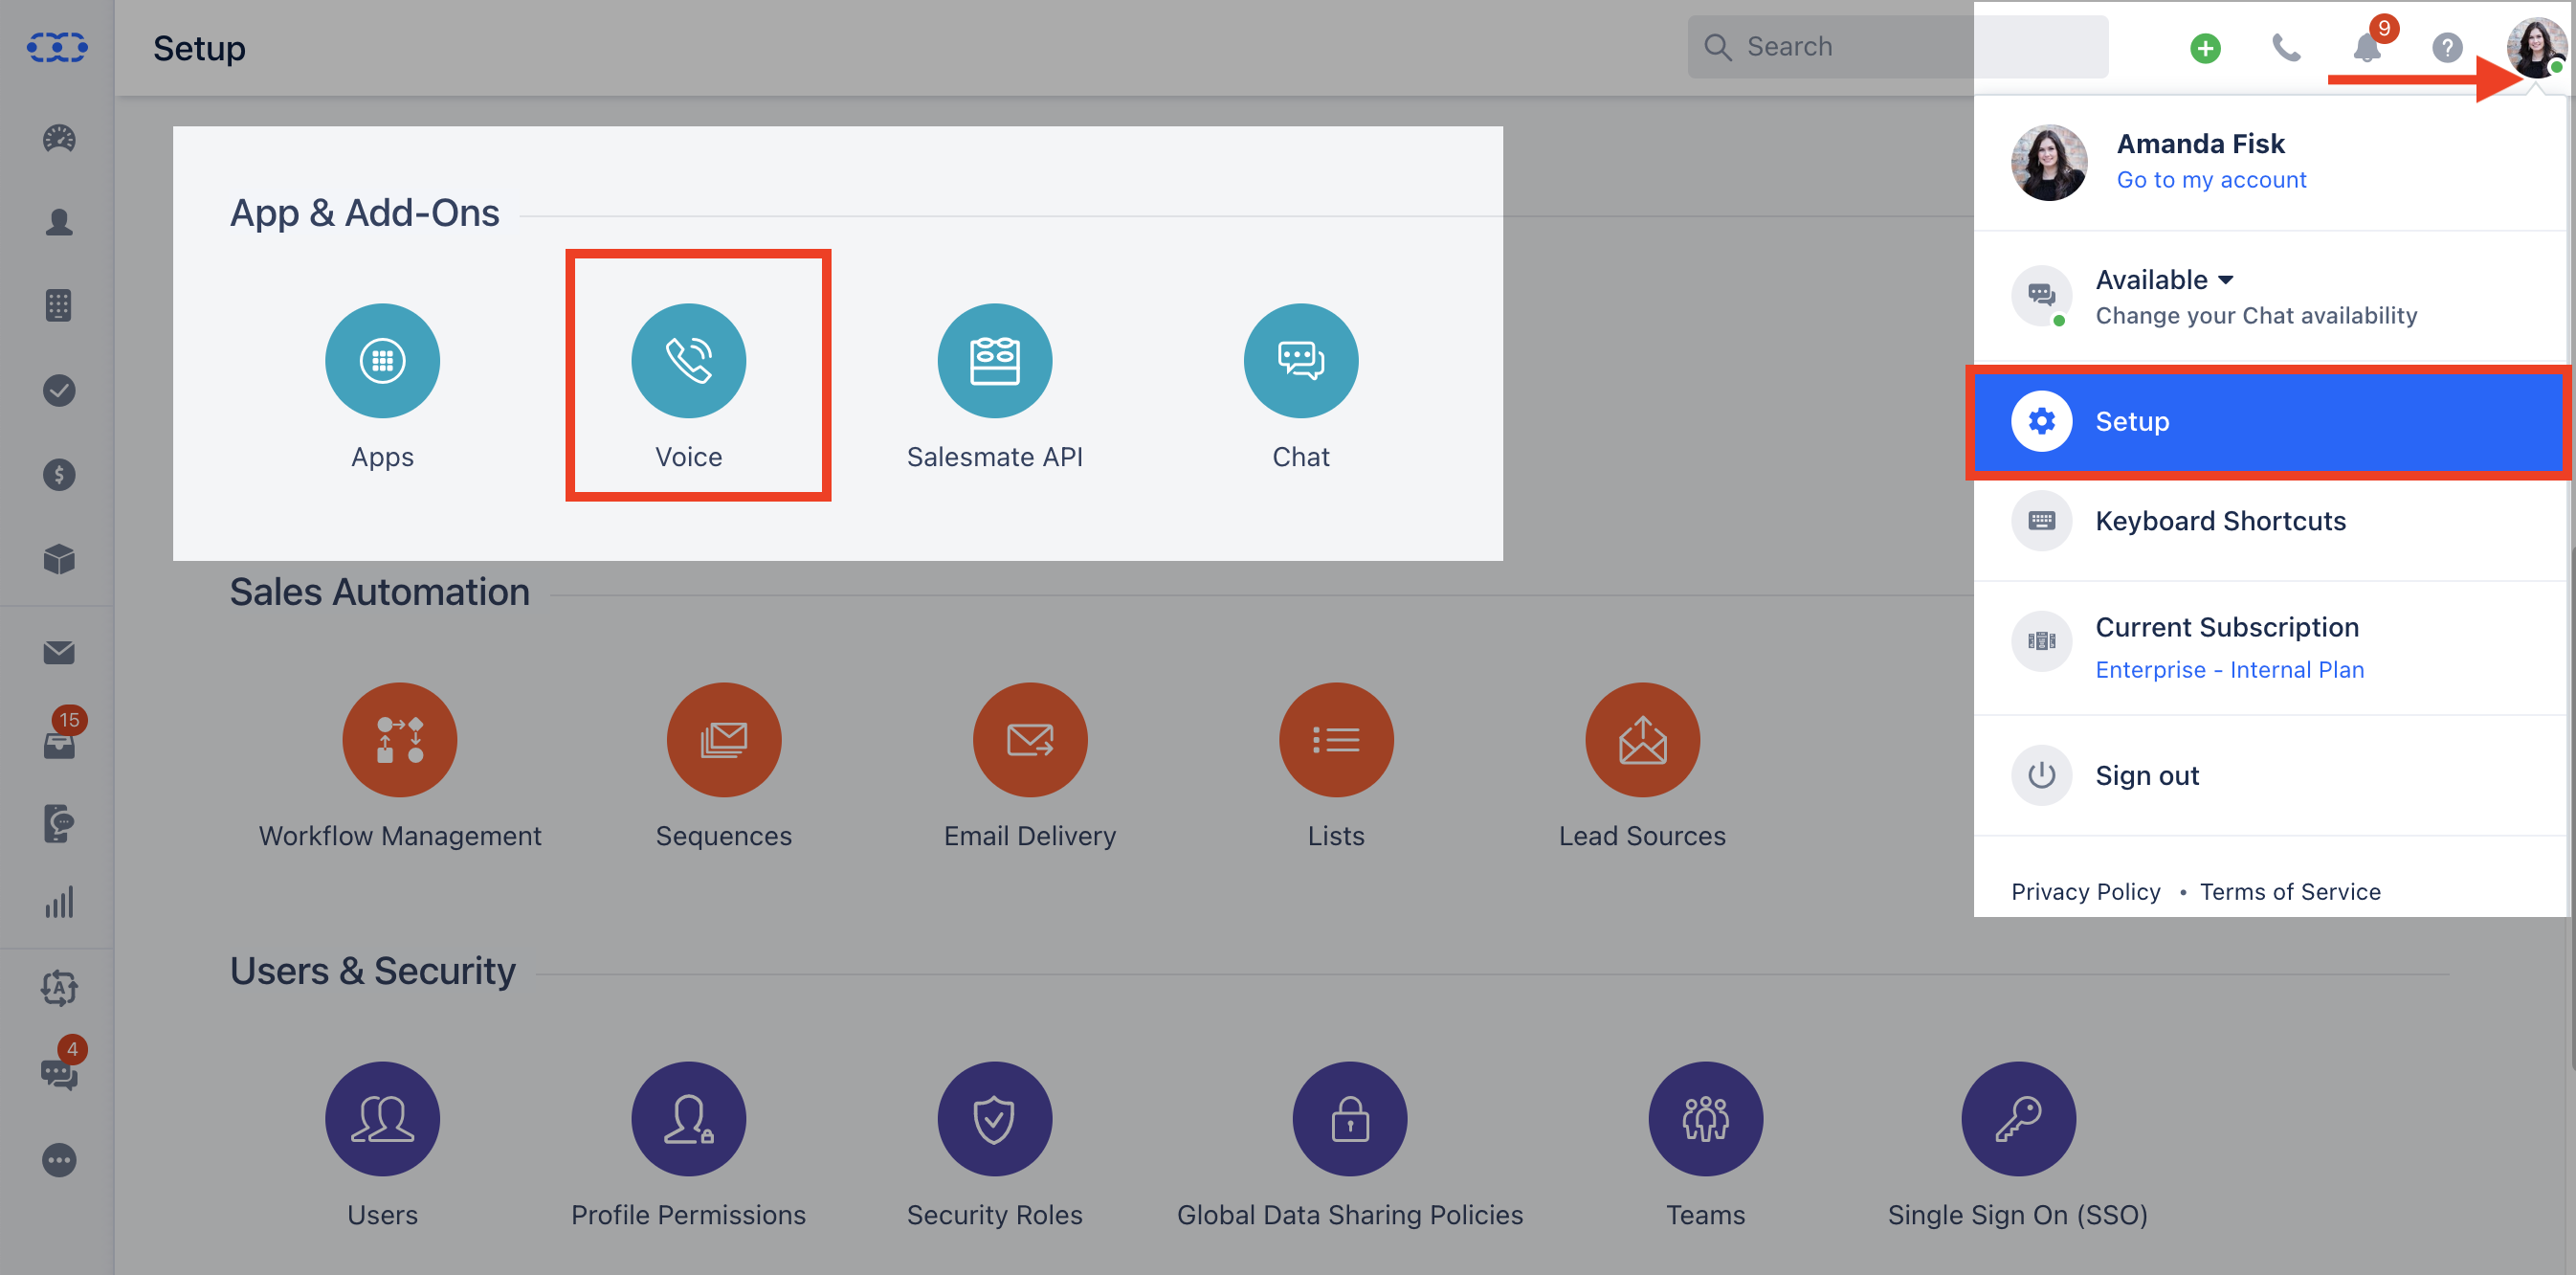Click in the Search field
Screen dimensions: 2576x1275
(1897, 47)
